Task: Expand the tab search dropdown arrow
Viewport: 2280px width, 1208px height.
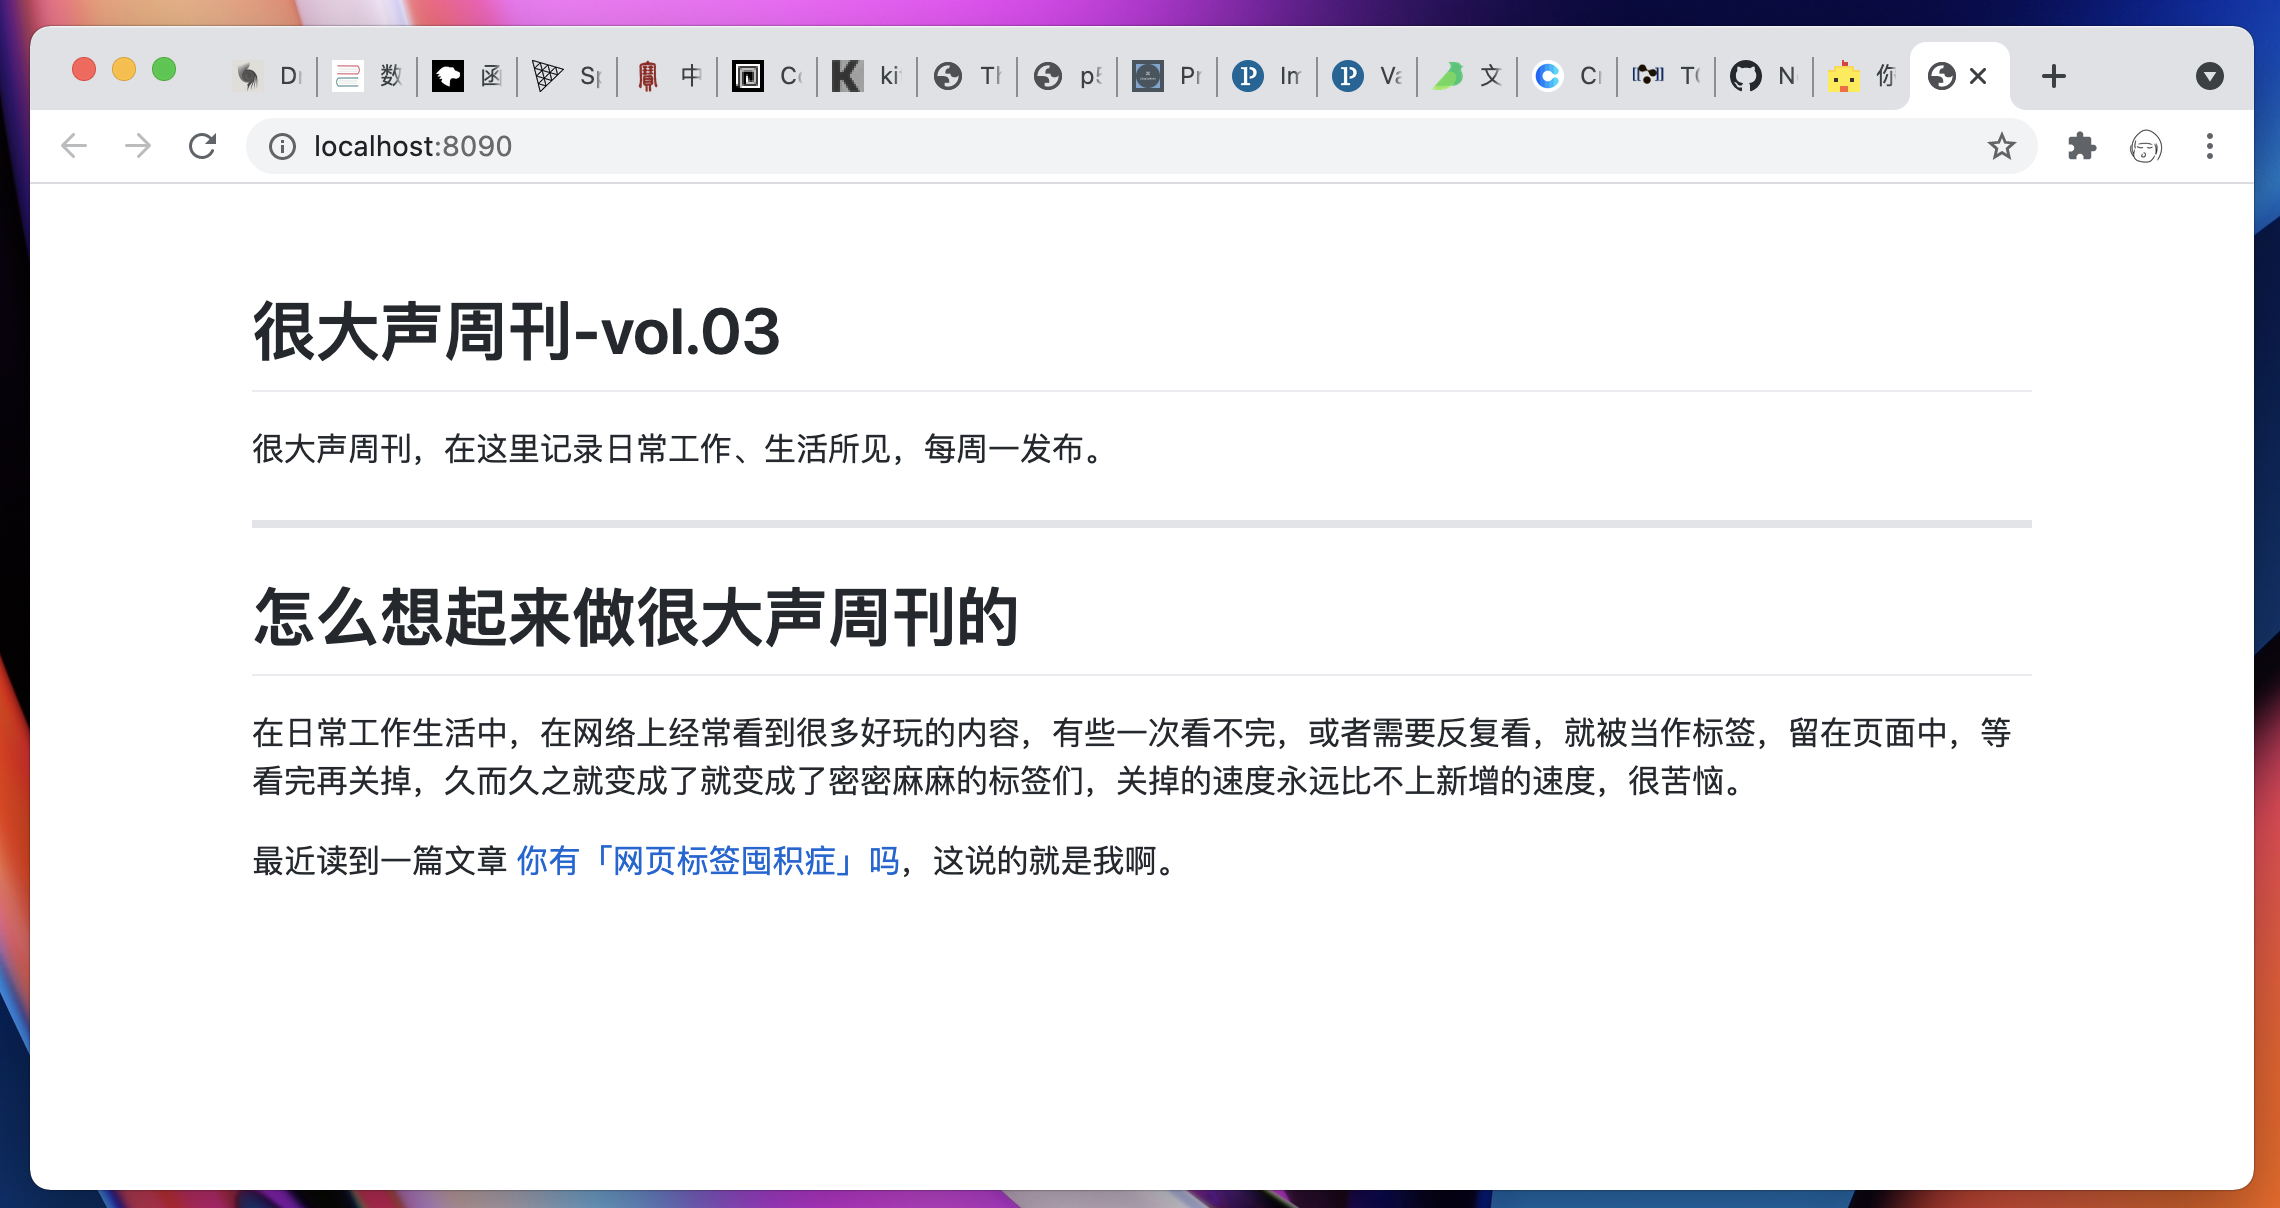Action: coord(2210,76)
